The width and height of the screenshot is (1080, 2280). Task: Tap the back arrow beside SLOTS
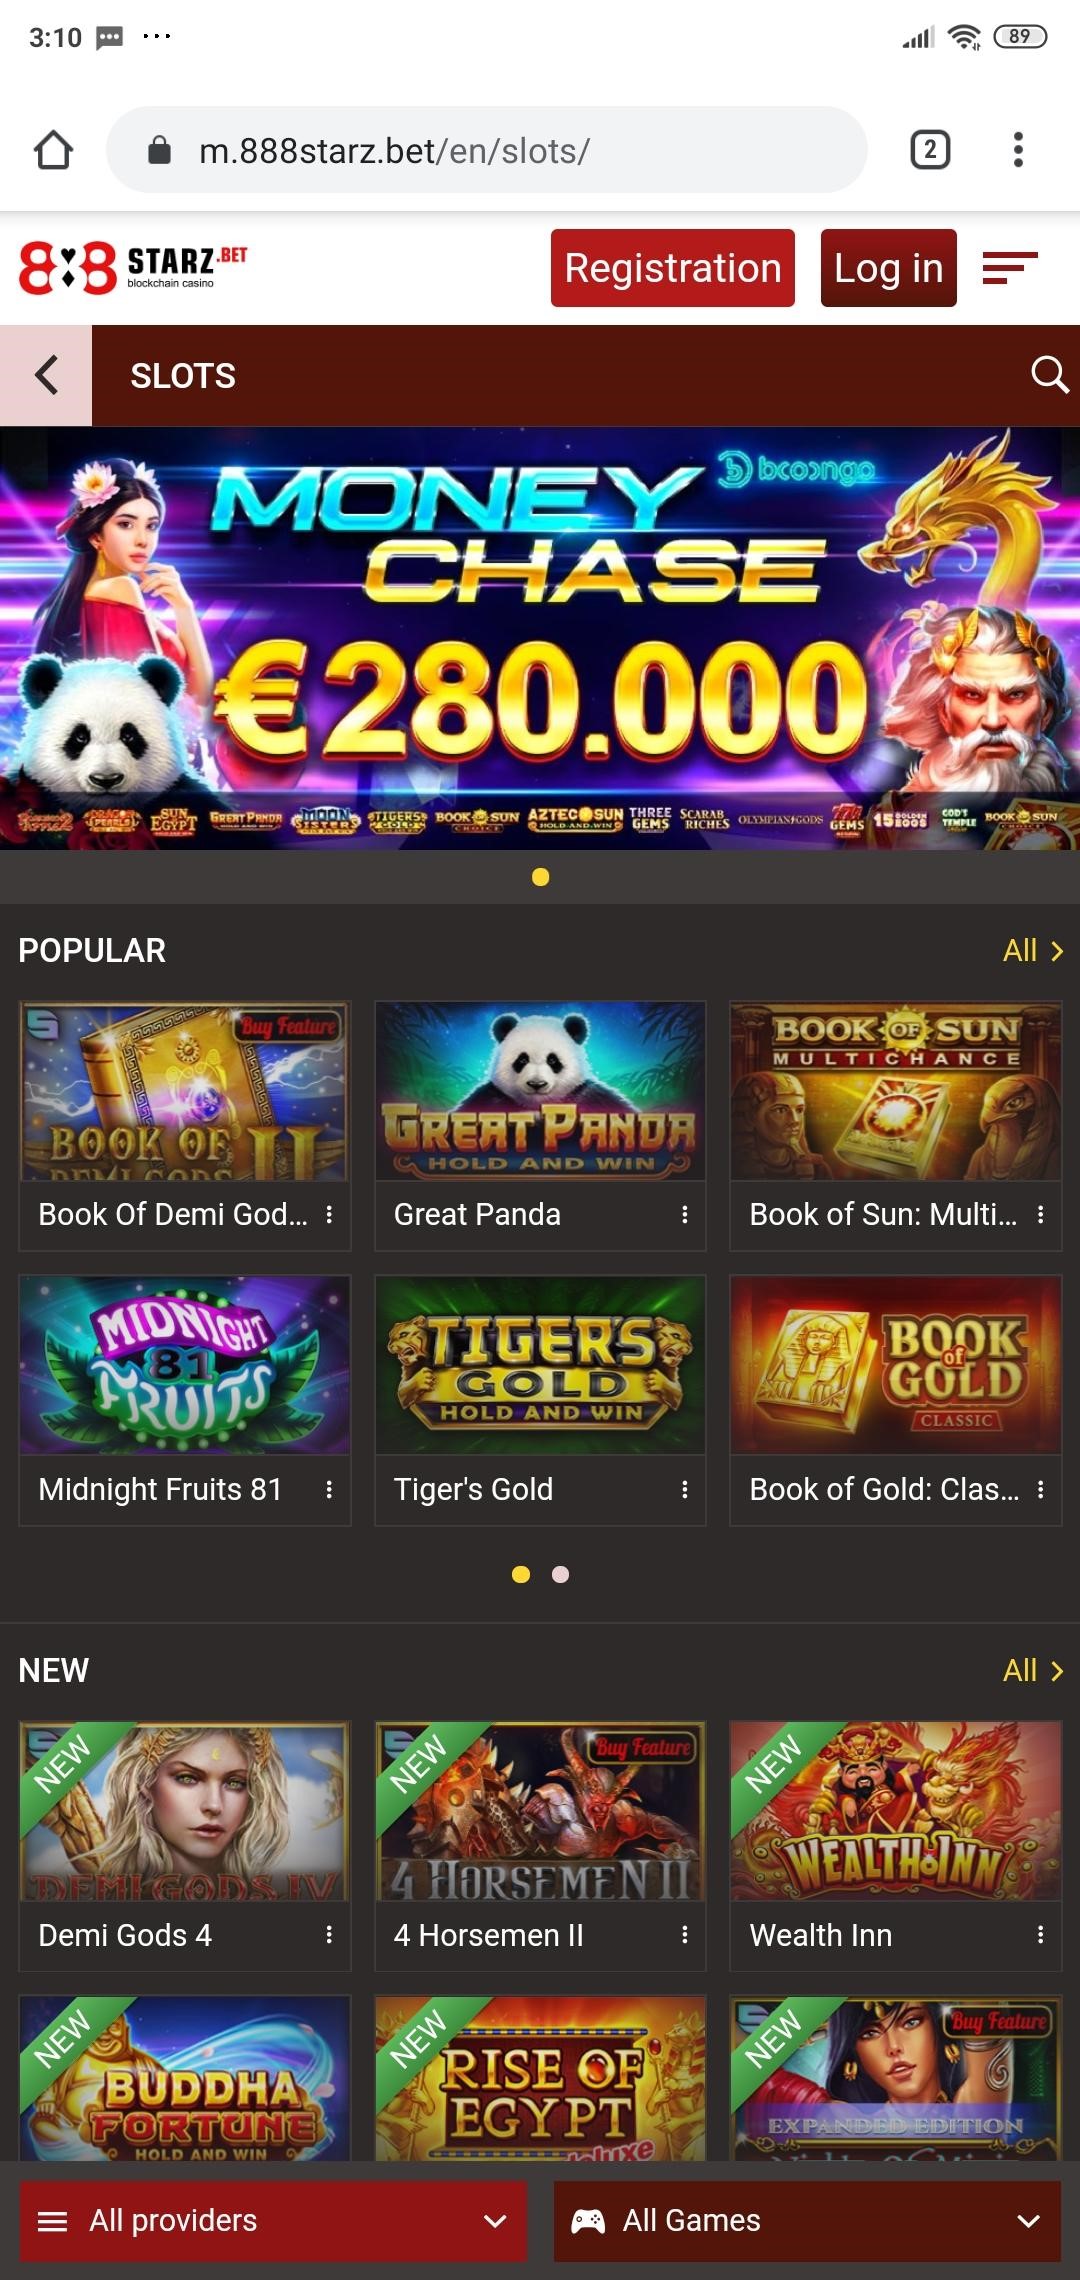(46, 375)
